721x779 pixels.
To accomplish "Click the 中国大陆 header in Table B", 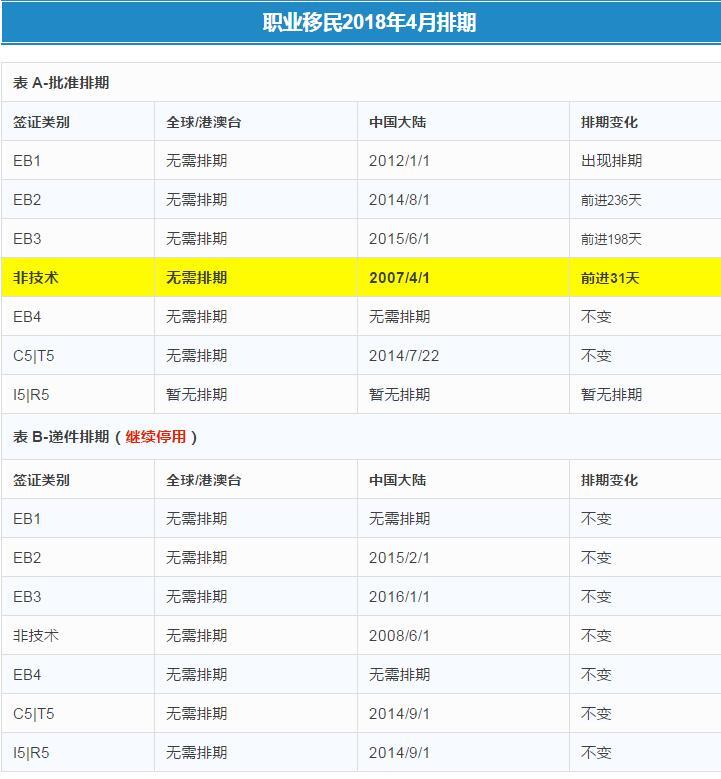I will pyautogui.click(x=398, y=480).
